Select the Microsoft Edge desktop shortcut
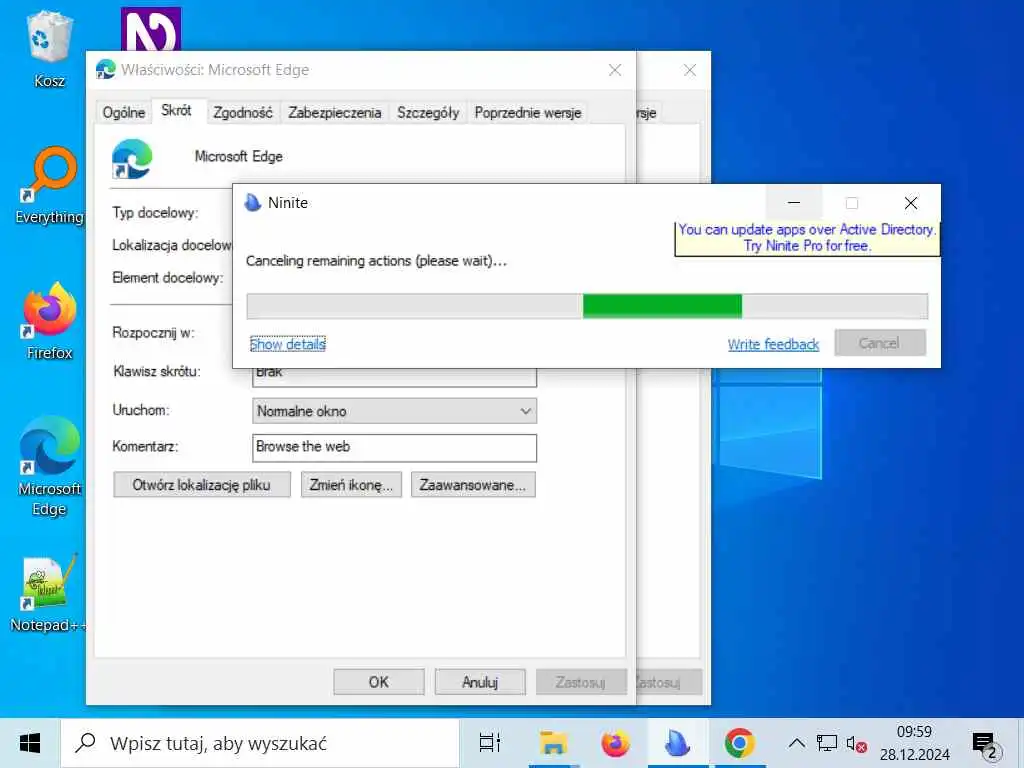 click(x=49, y=467)
